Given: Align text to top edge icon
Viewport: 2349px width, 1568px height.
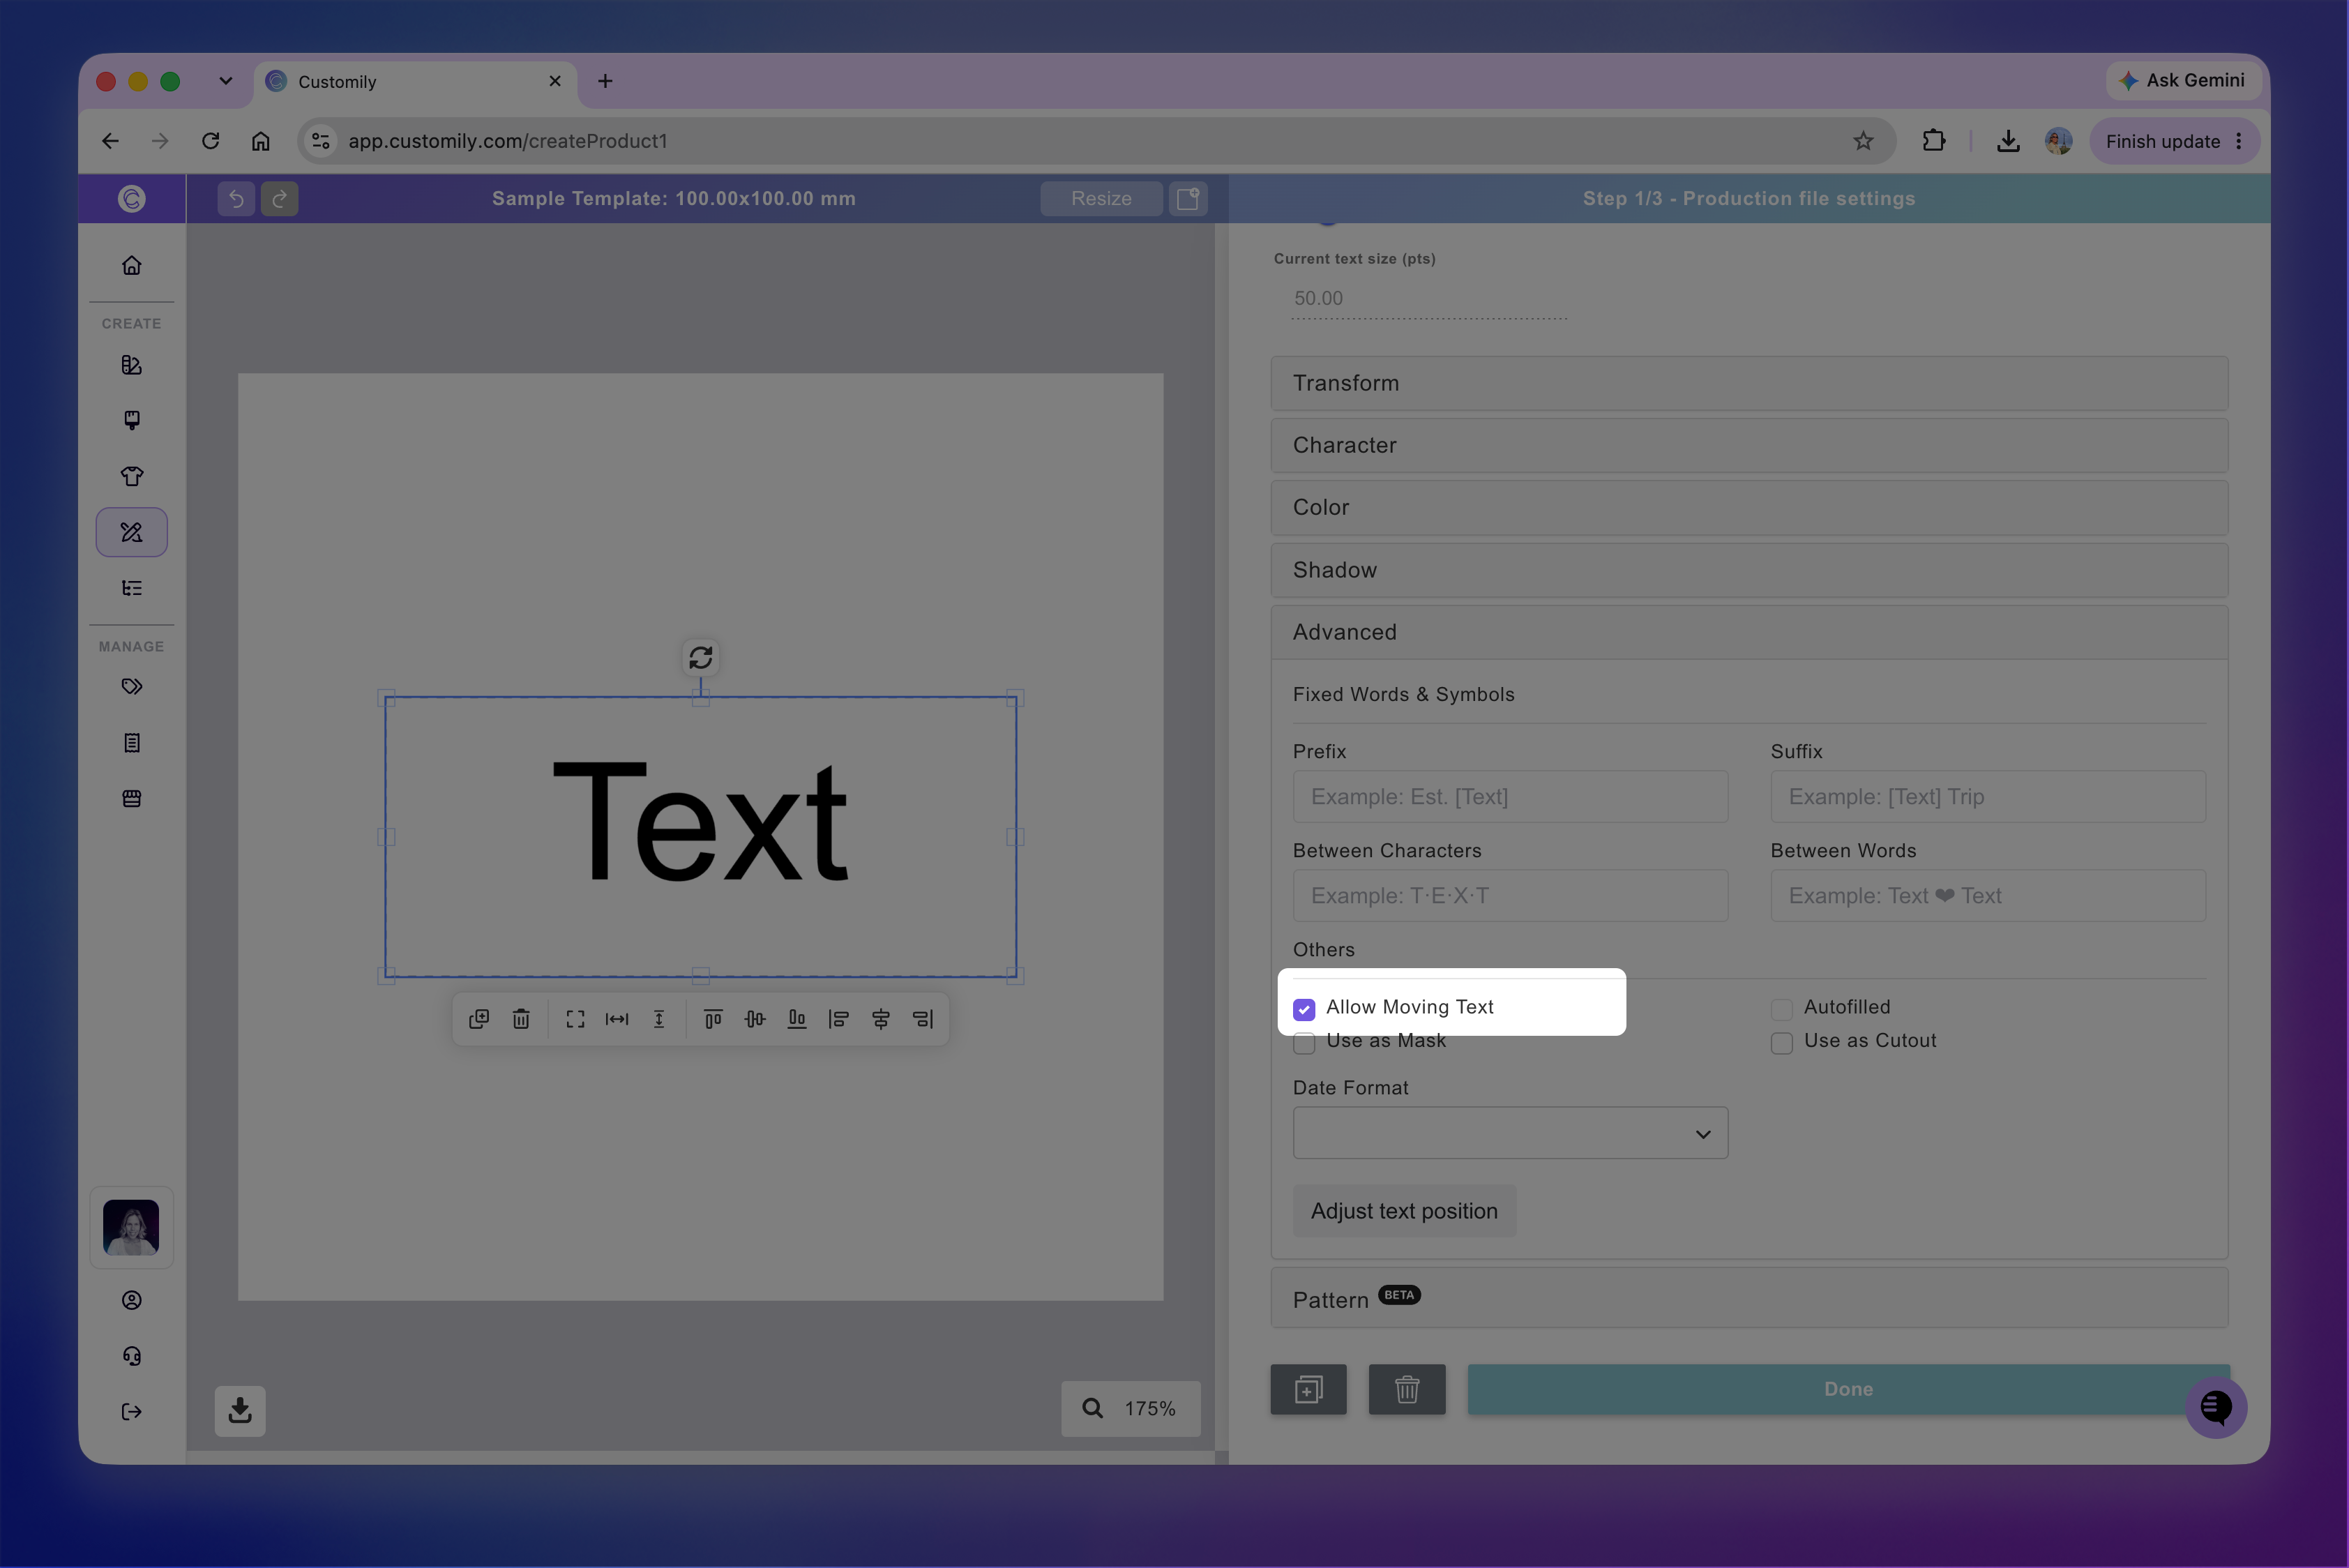Looking at the screenshot, I should pos(713,1019).
